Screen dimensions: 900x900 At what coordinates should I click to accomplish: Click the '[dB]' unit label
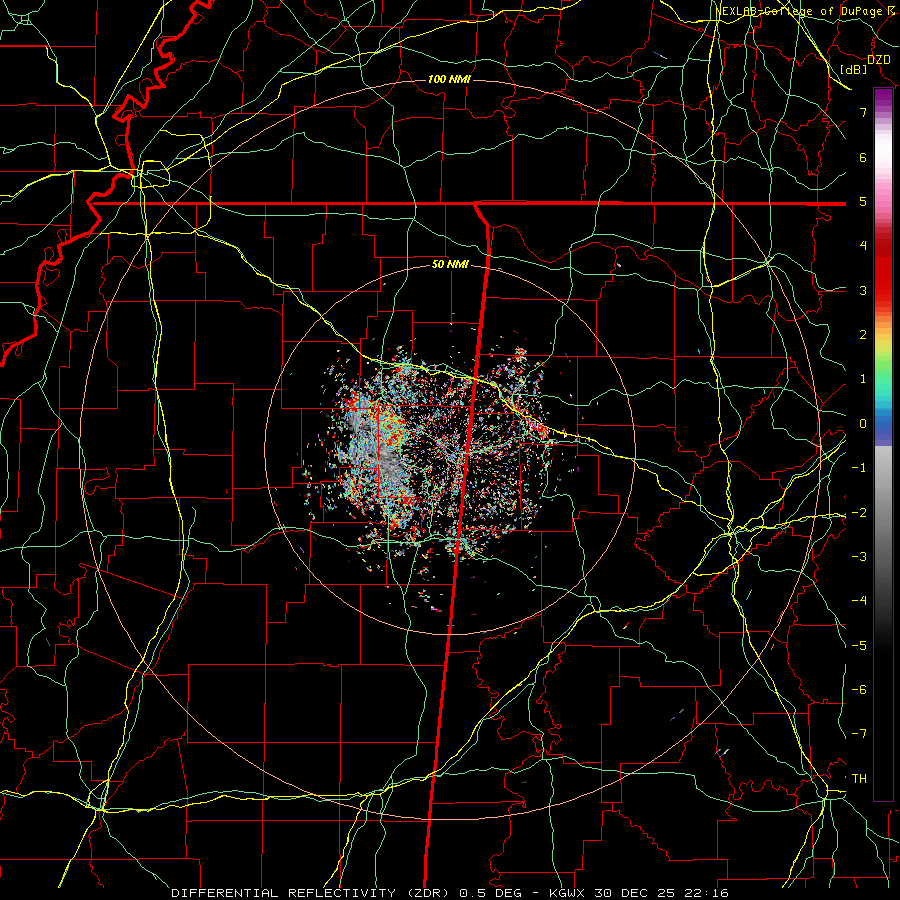[x=854, y=69]
